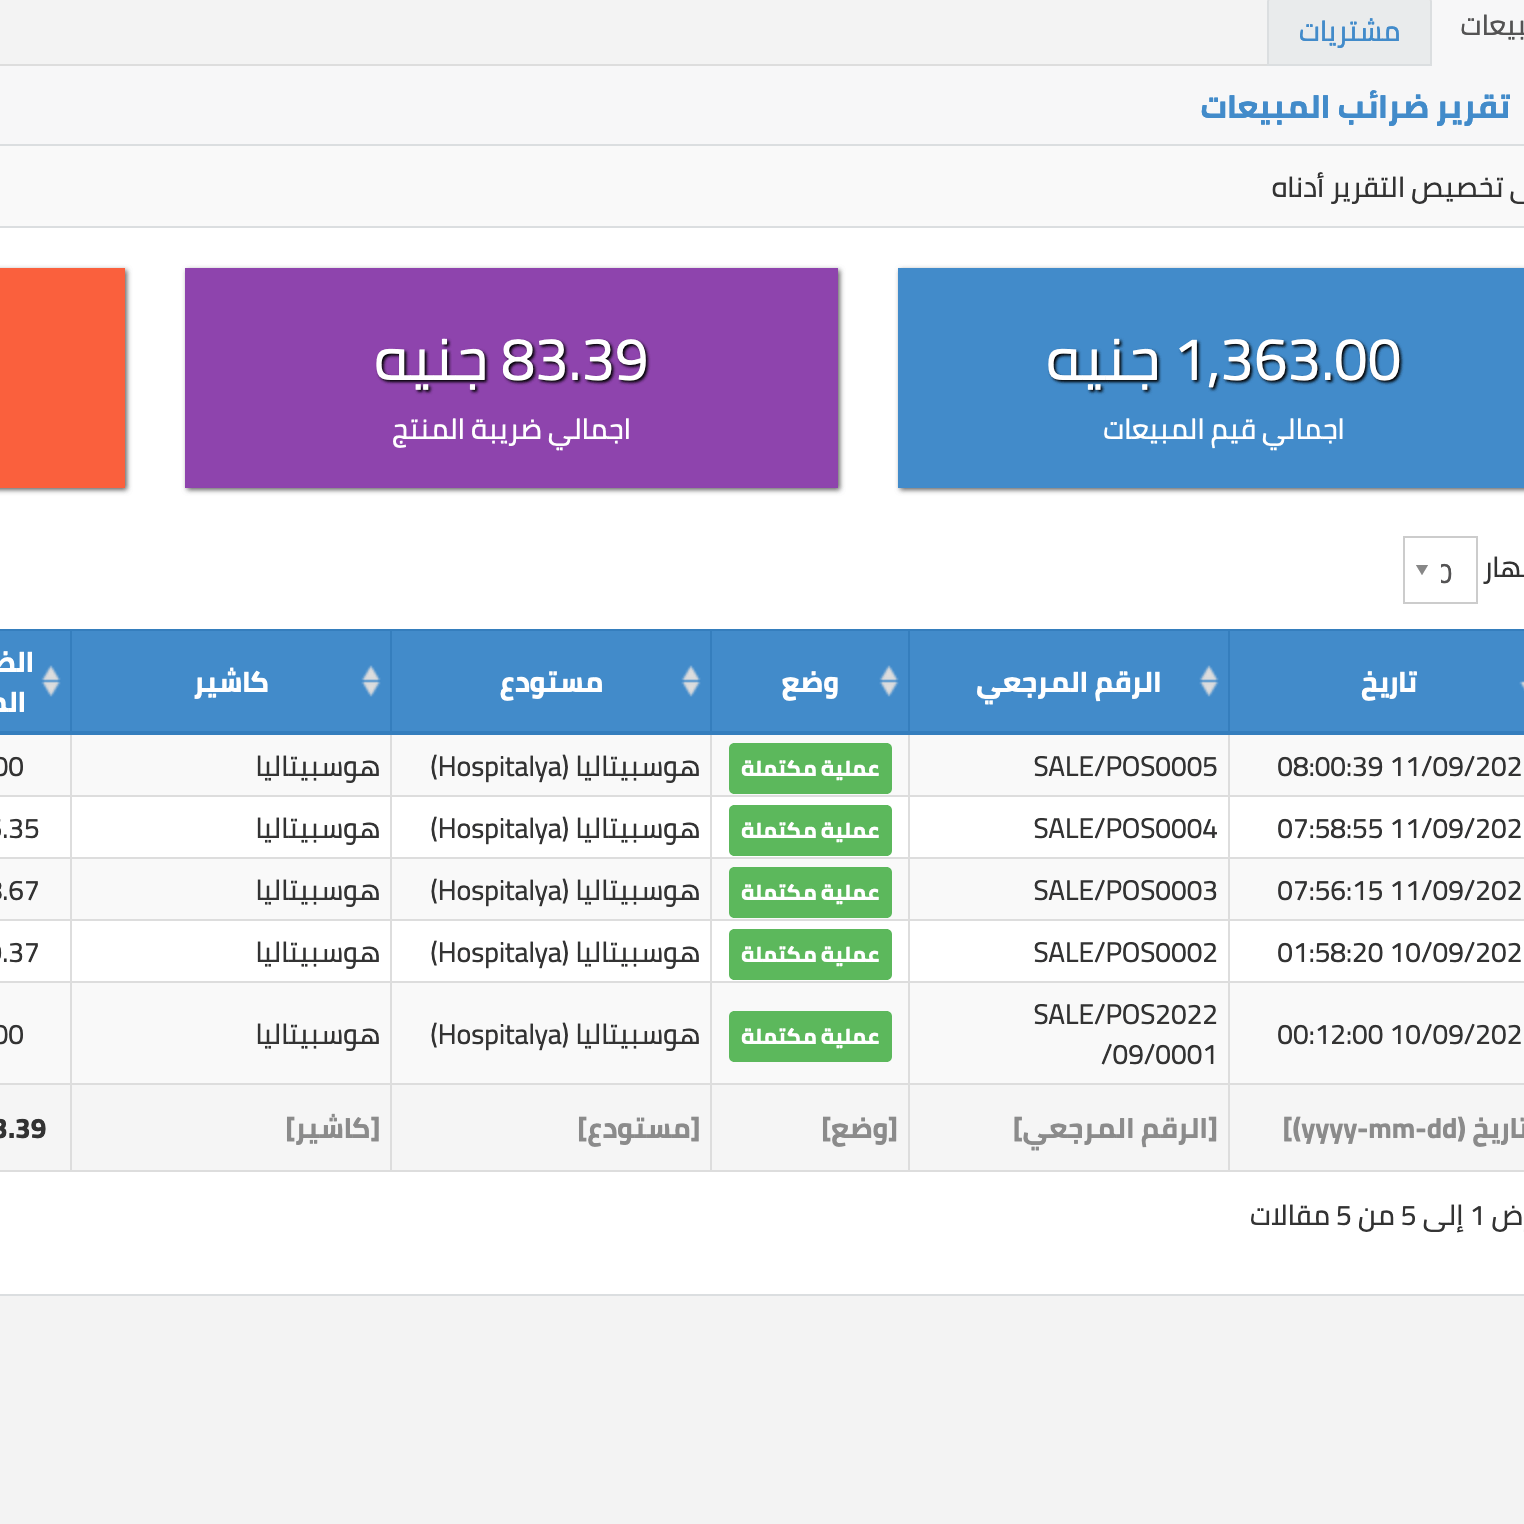
Task: Click the عملية مكتملة badge on SALE/POS0002 row
Action: pos(810,953)
